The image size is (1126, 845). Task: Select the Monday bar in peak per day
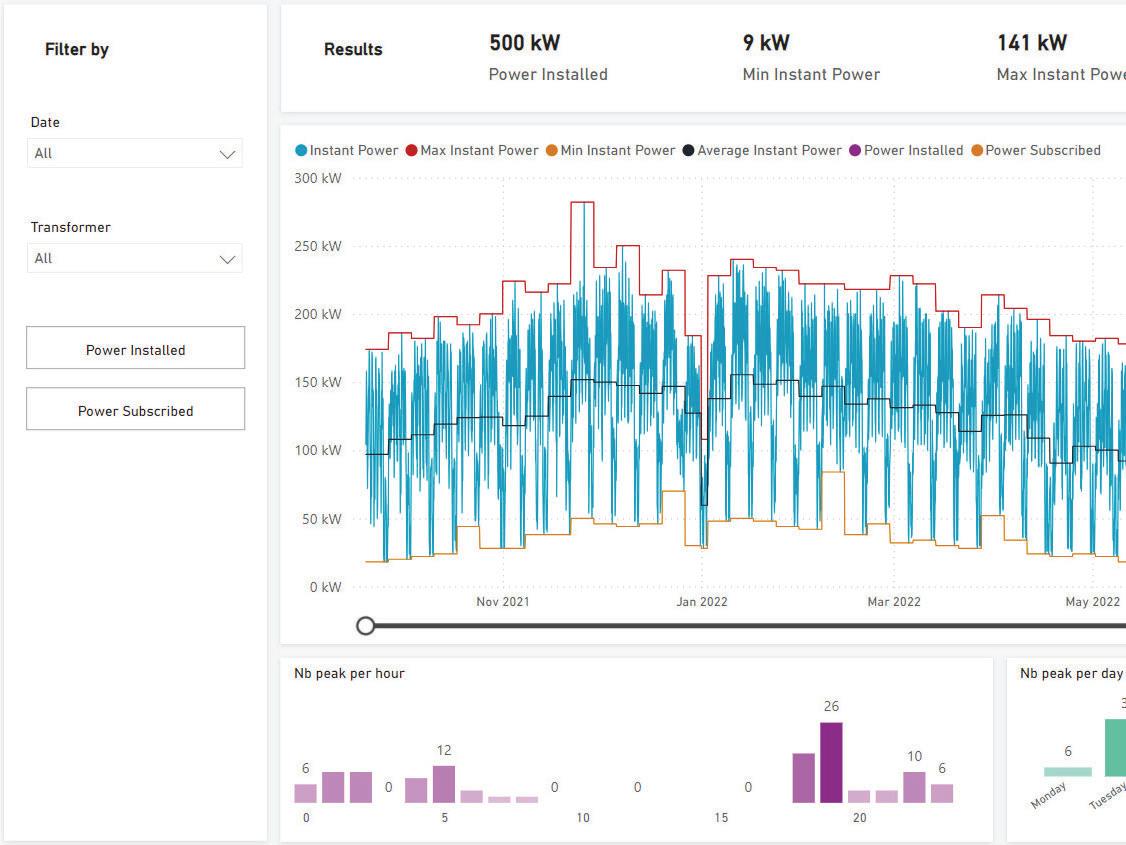[x=1067, y=772]
